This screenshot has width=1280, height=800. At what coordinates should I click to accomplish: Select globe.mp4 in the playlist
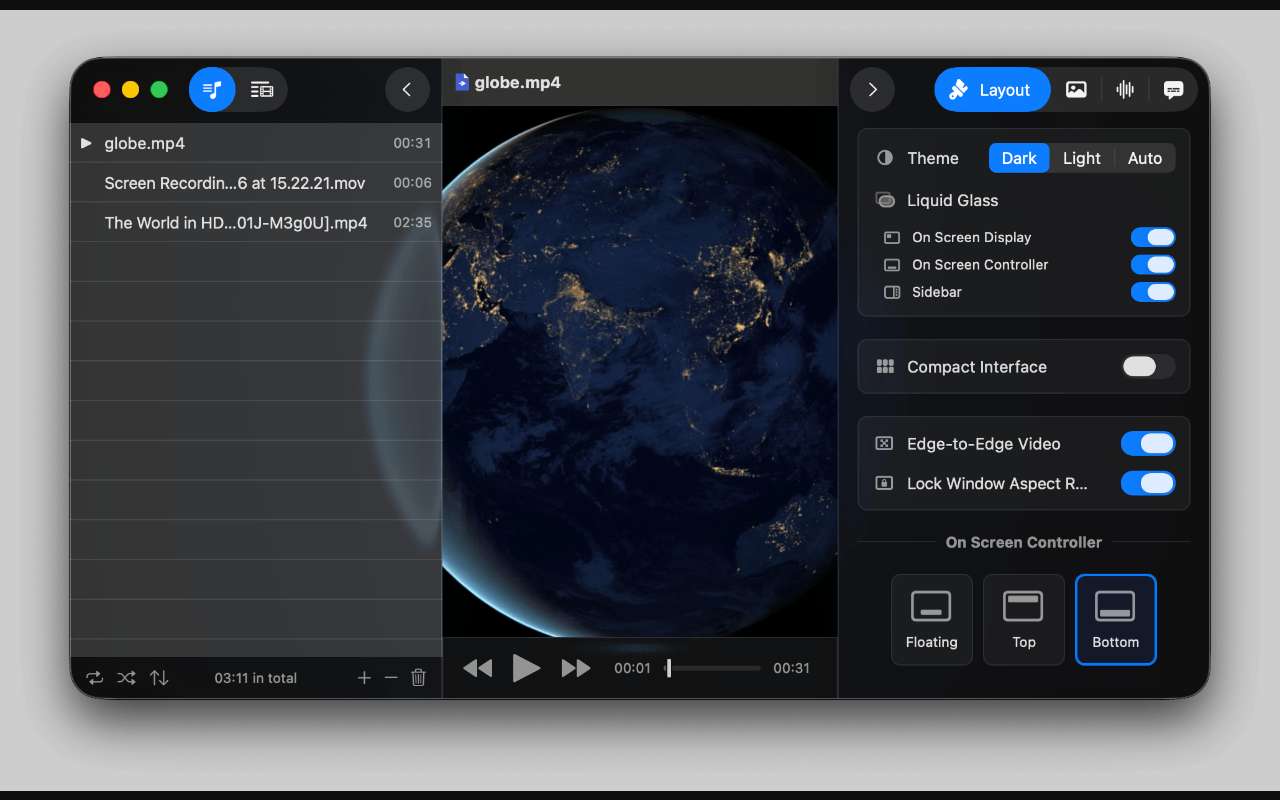pos(256,143)
